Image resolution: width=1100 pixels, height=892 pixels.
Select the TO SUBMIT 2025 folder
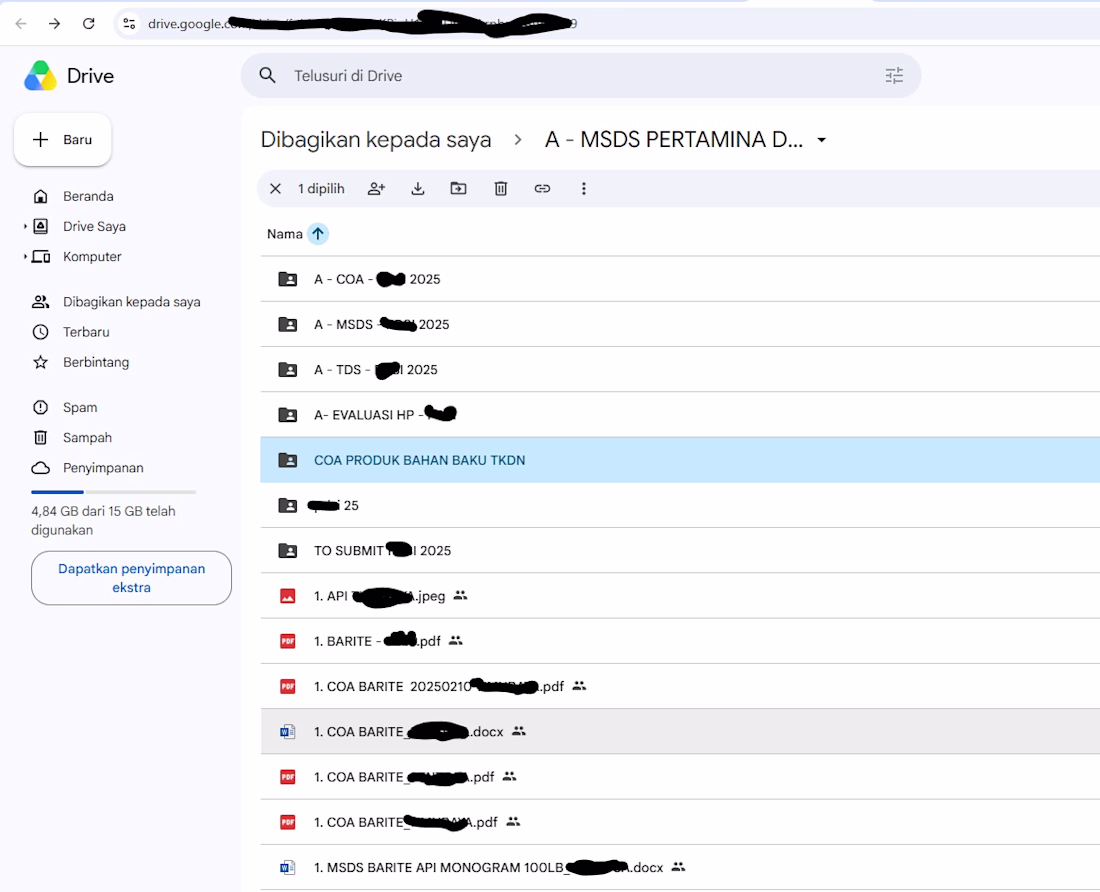(x=680, y=550)
